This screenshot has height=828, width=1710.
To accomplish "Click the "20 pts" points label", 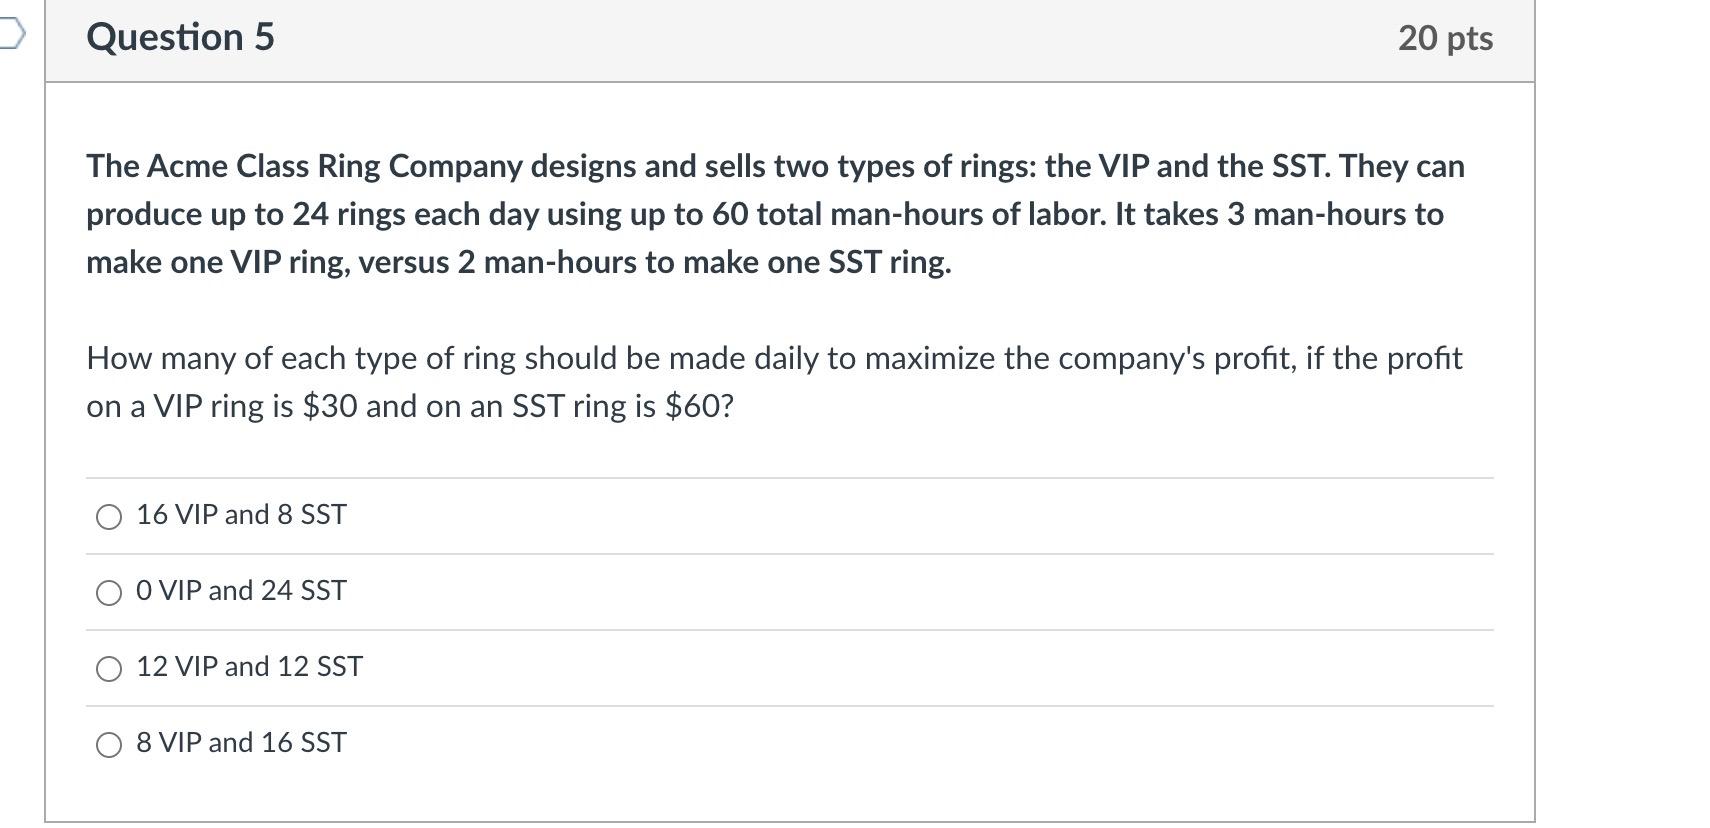I will tap(1445, 38).
